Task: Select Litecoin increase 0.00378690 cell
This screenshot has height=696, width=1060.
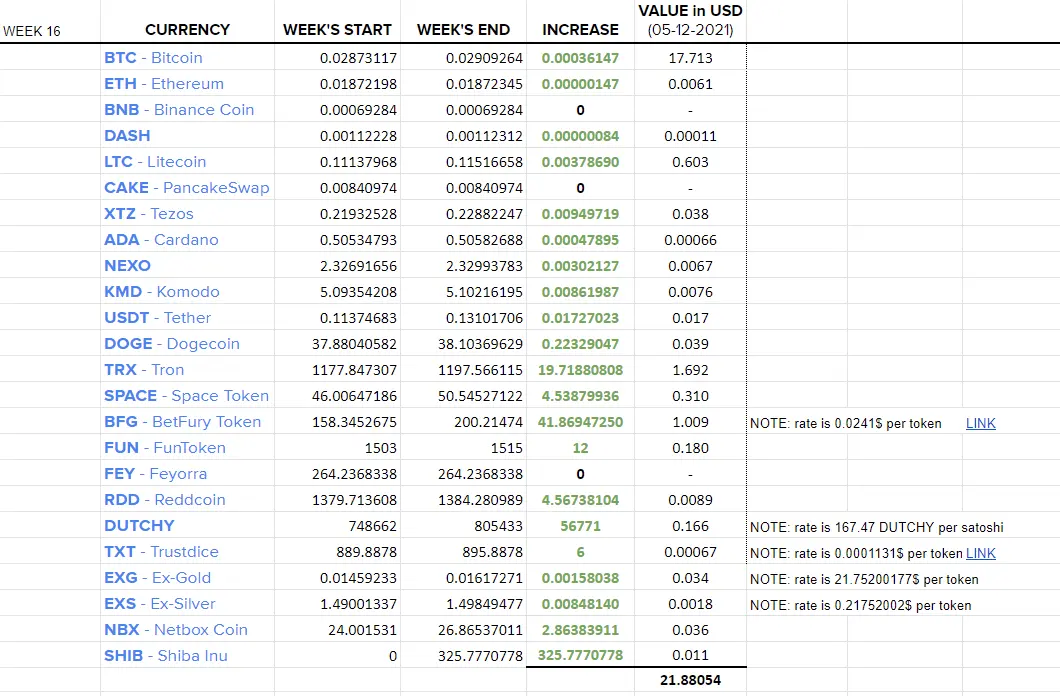Action: pyautogui.click(x=580, y=162)
